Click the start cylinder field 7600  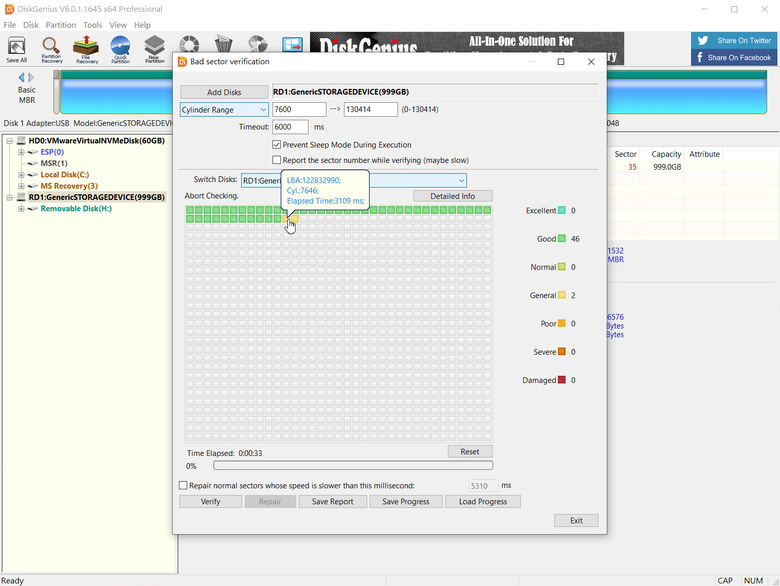tap(299, 109)
